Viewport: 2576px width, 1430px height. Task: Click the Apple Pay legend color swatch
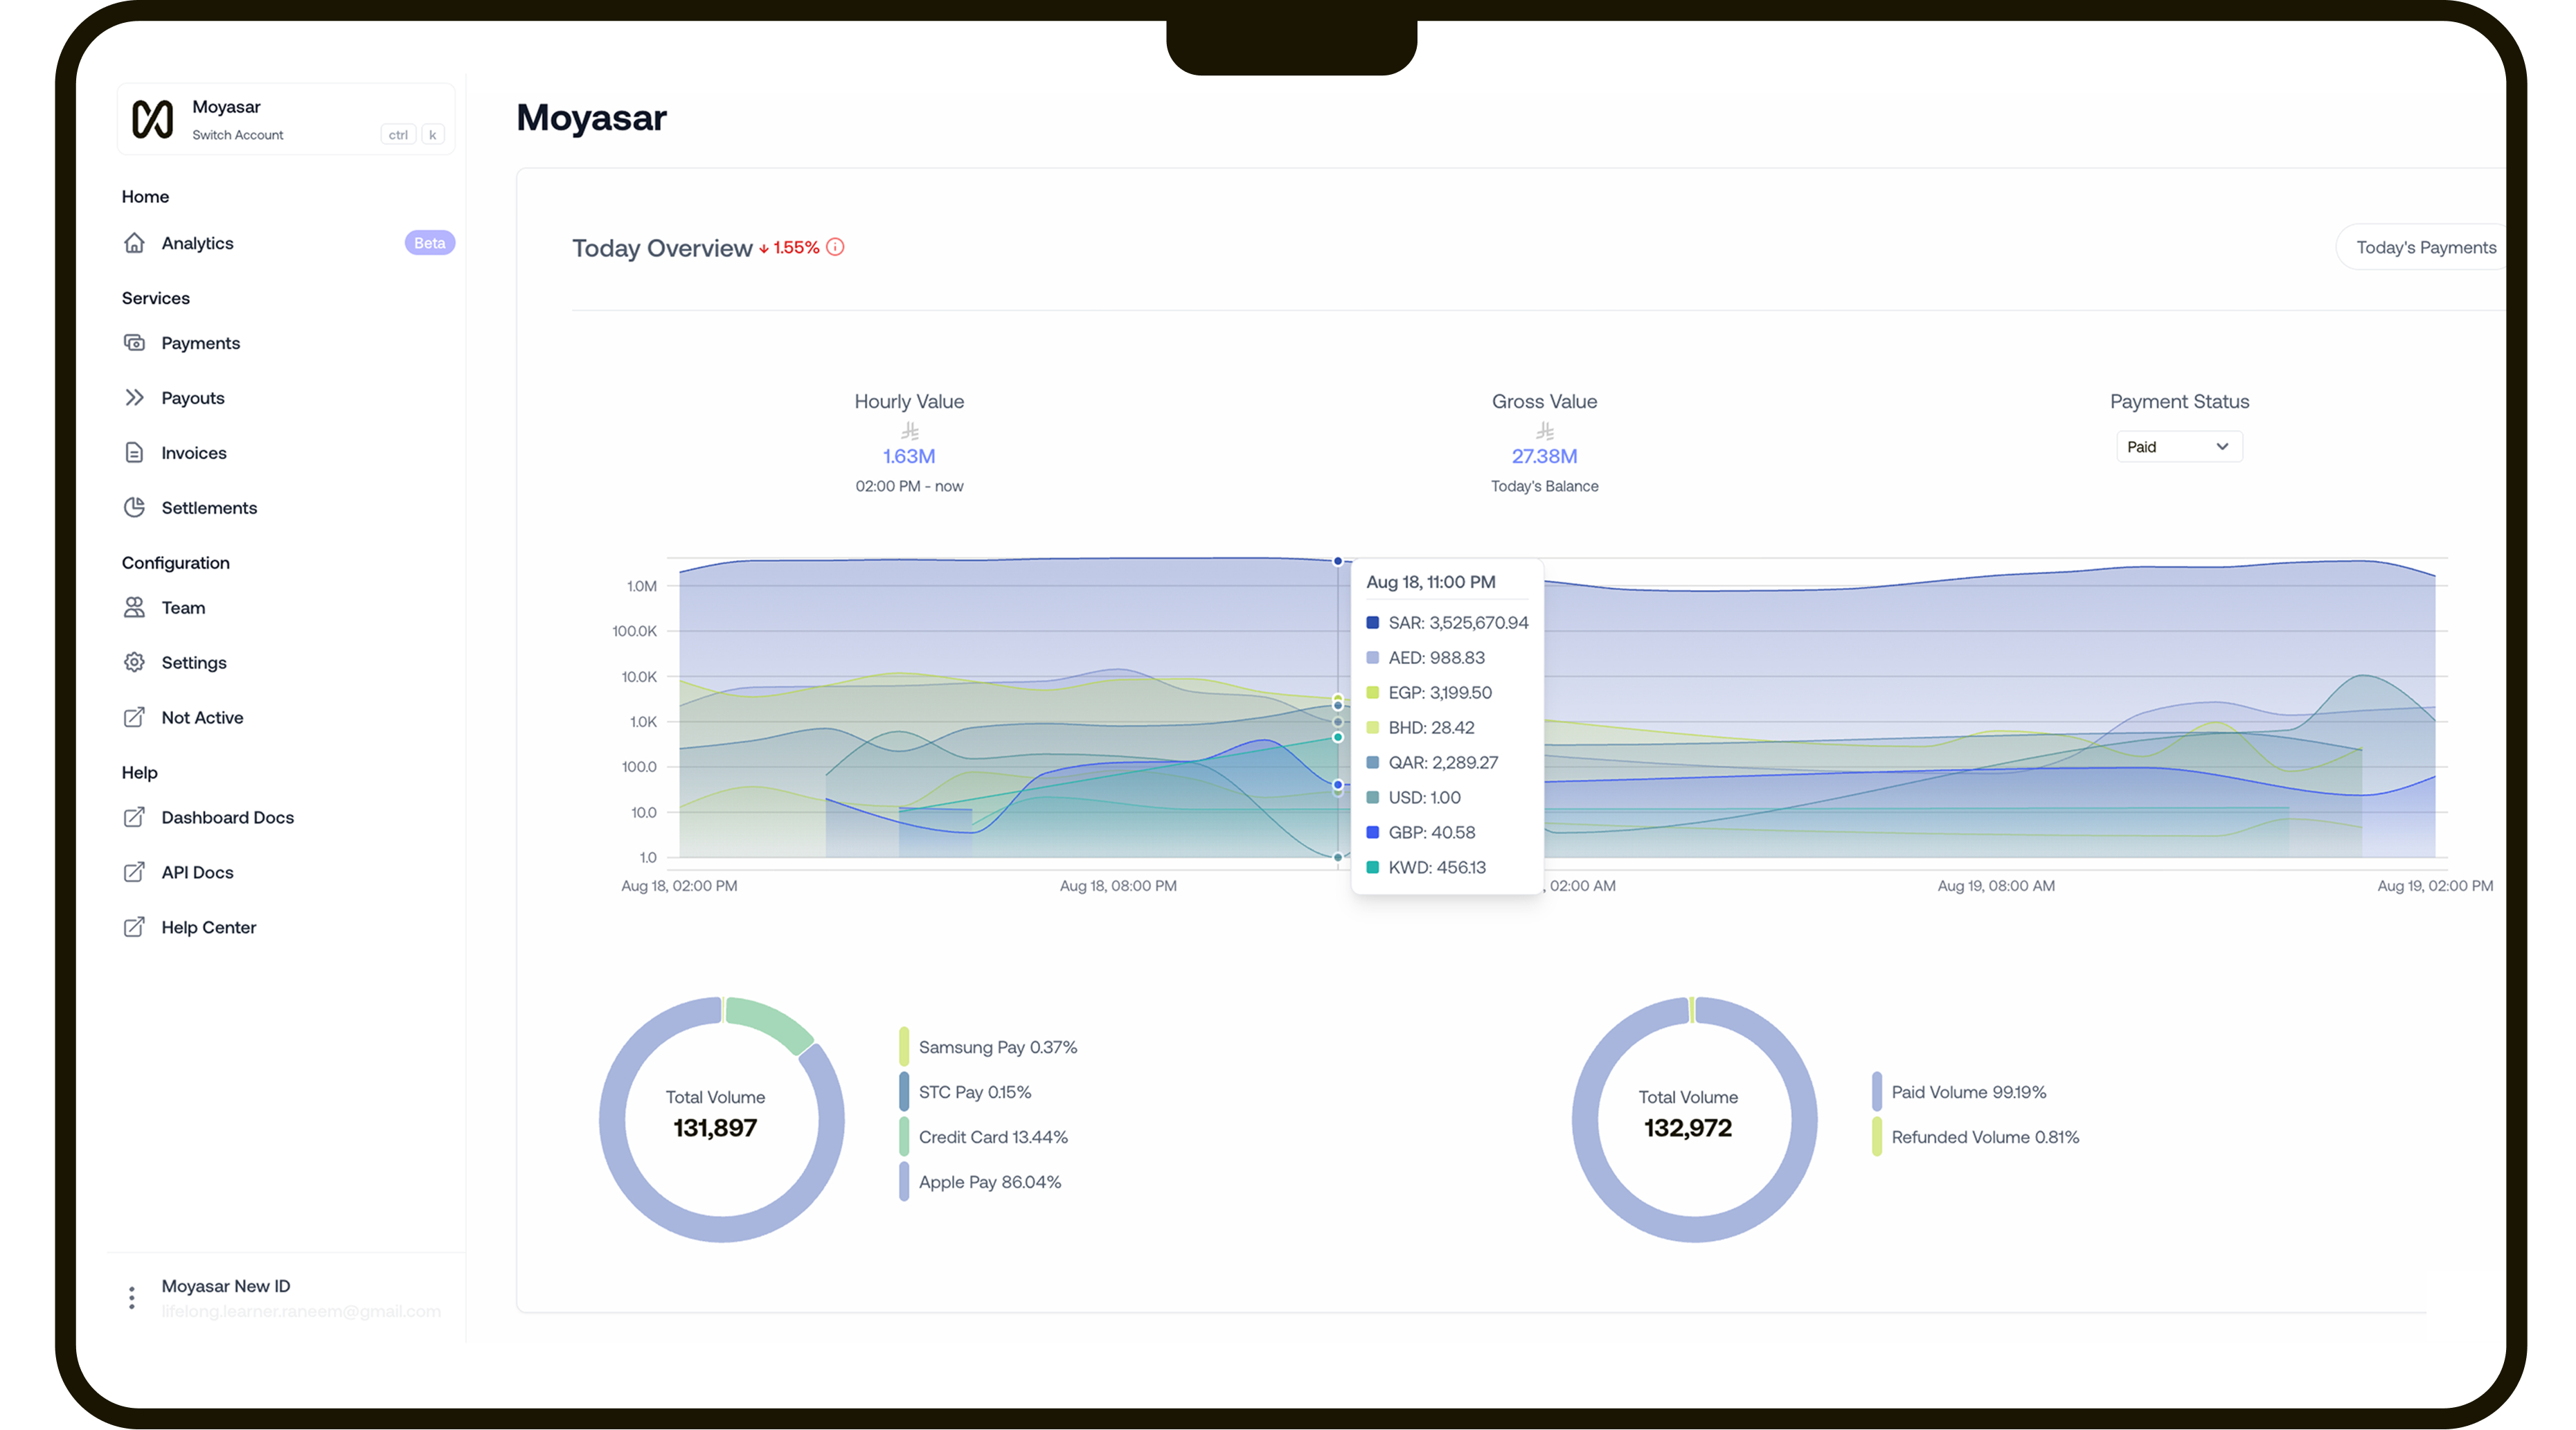[x=904, y=1182]
